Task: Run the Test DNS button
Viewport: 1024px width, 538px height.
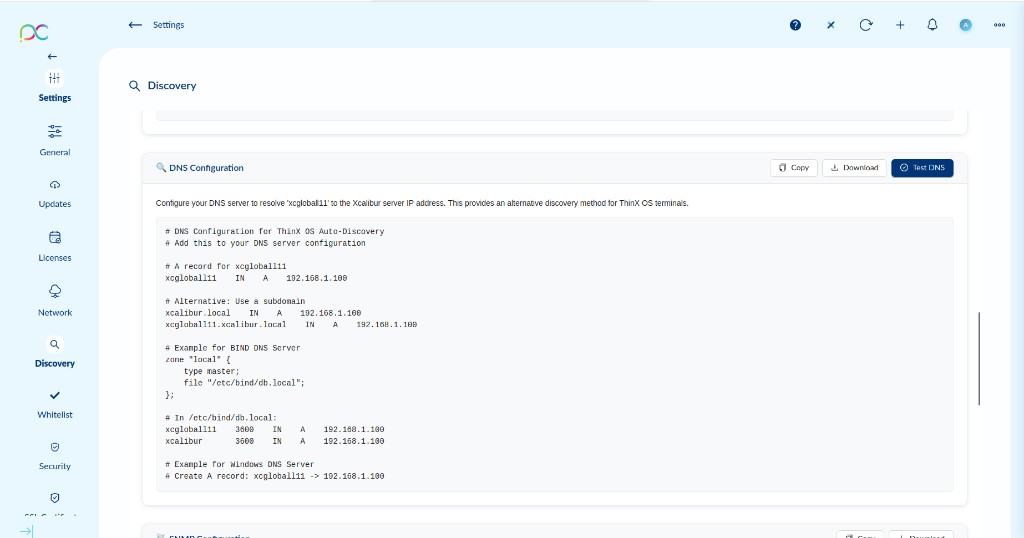Action: tap(922, 168)
